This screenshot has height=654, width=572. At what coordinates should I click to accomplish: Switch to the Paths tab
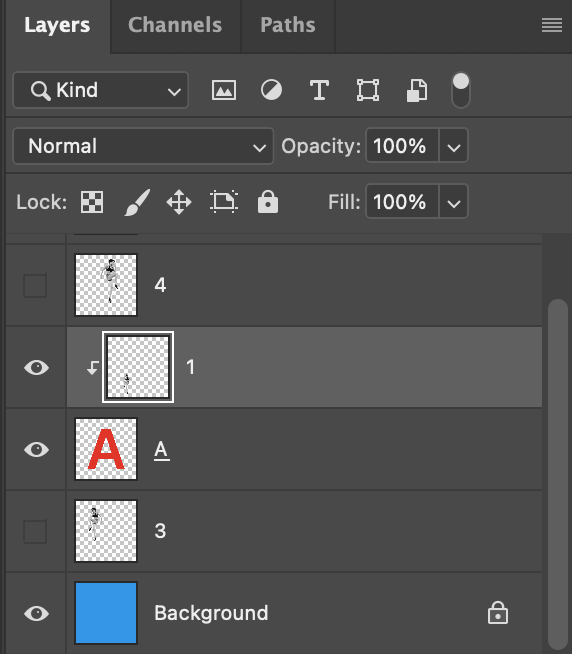coord(288,25)
